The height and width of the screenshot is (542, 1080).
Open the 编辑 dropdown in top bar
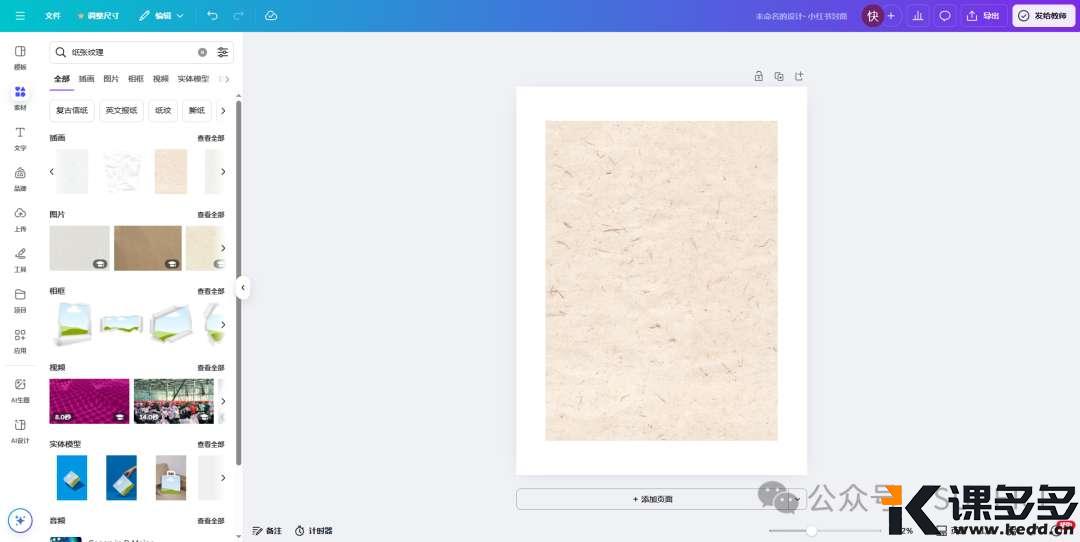point(160,16)
